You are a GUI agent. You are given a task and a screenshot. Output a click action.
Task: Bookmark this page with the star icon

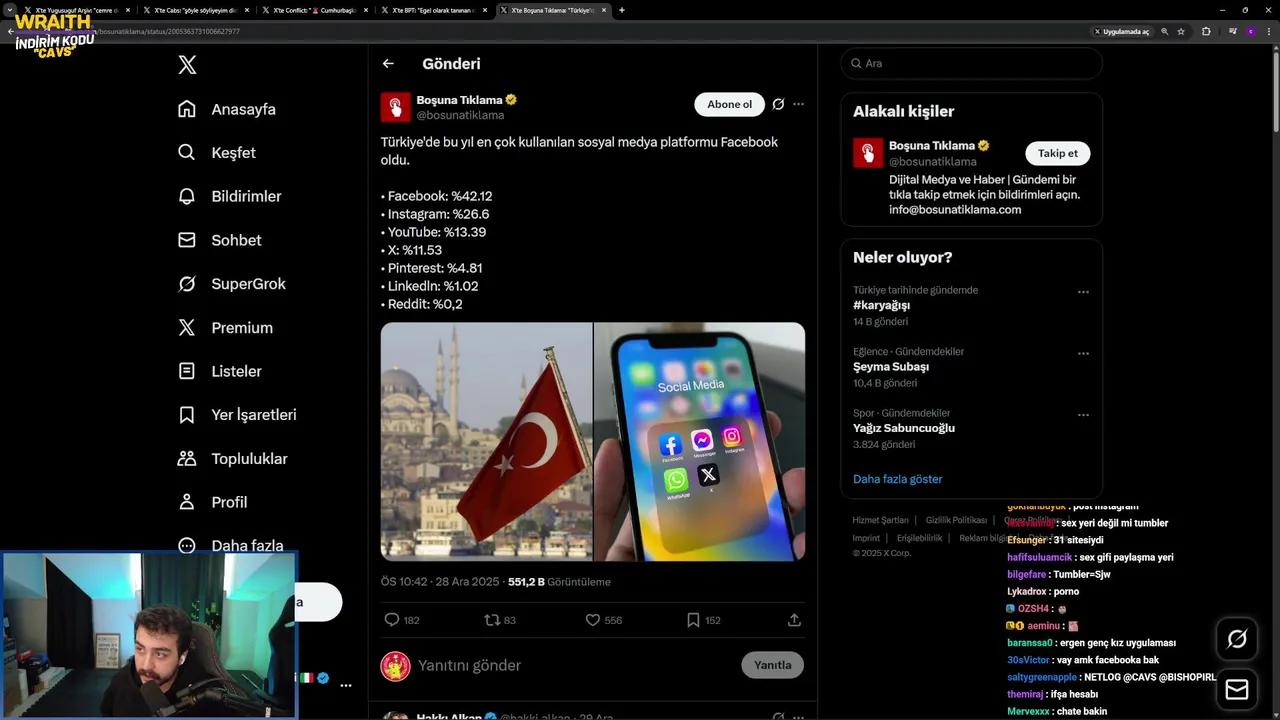pyautogui.click(x=1181, y=32)
